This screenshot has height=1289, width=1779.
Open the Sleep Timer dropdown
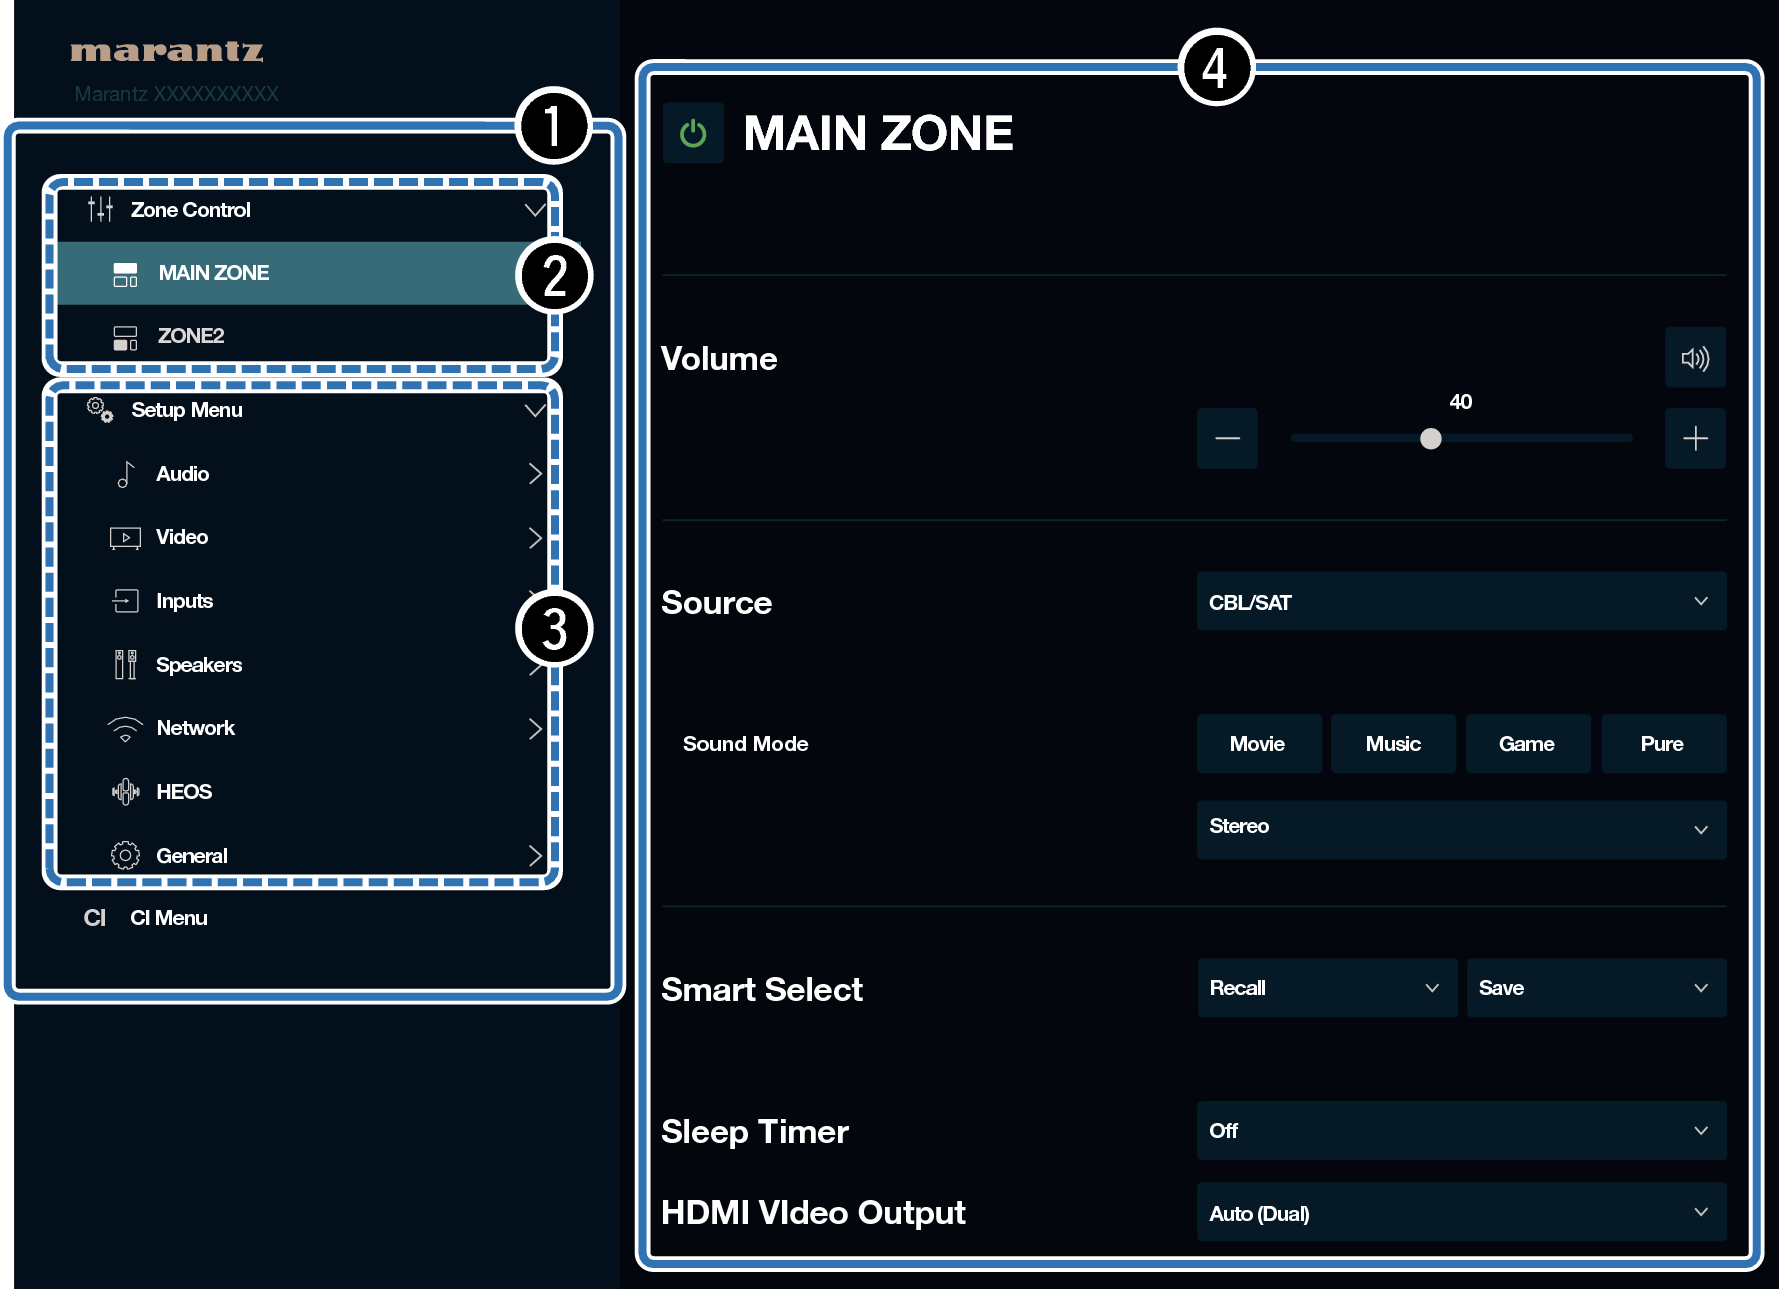[1460, 1131]
